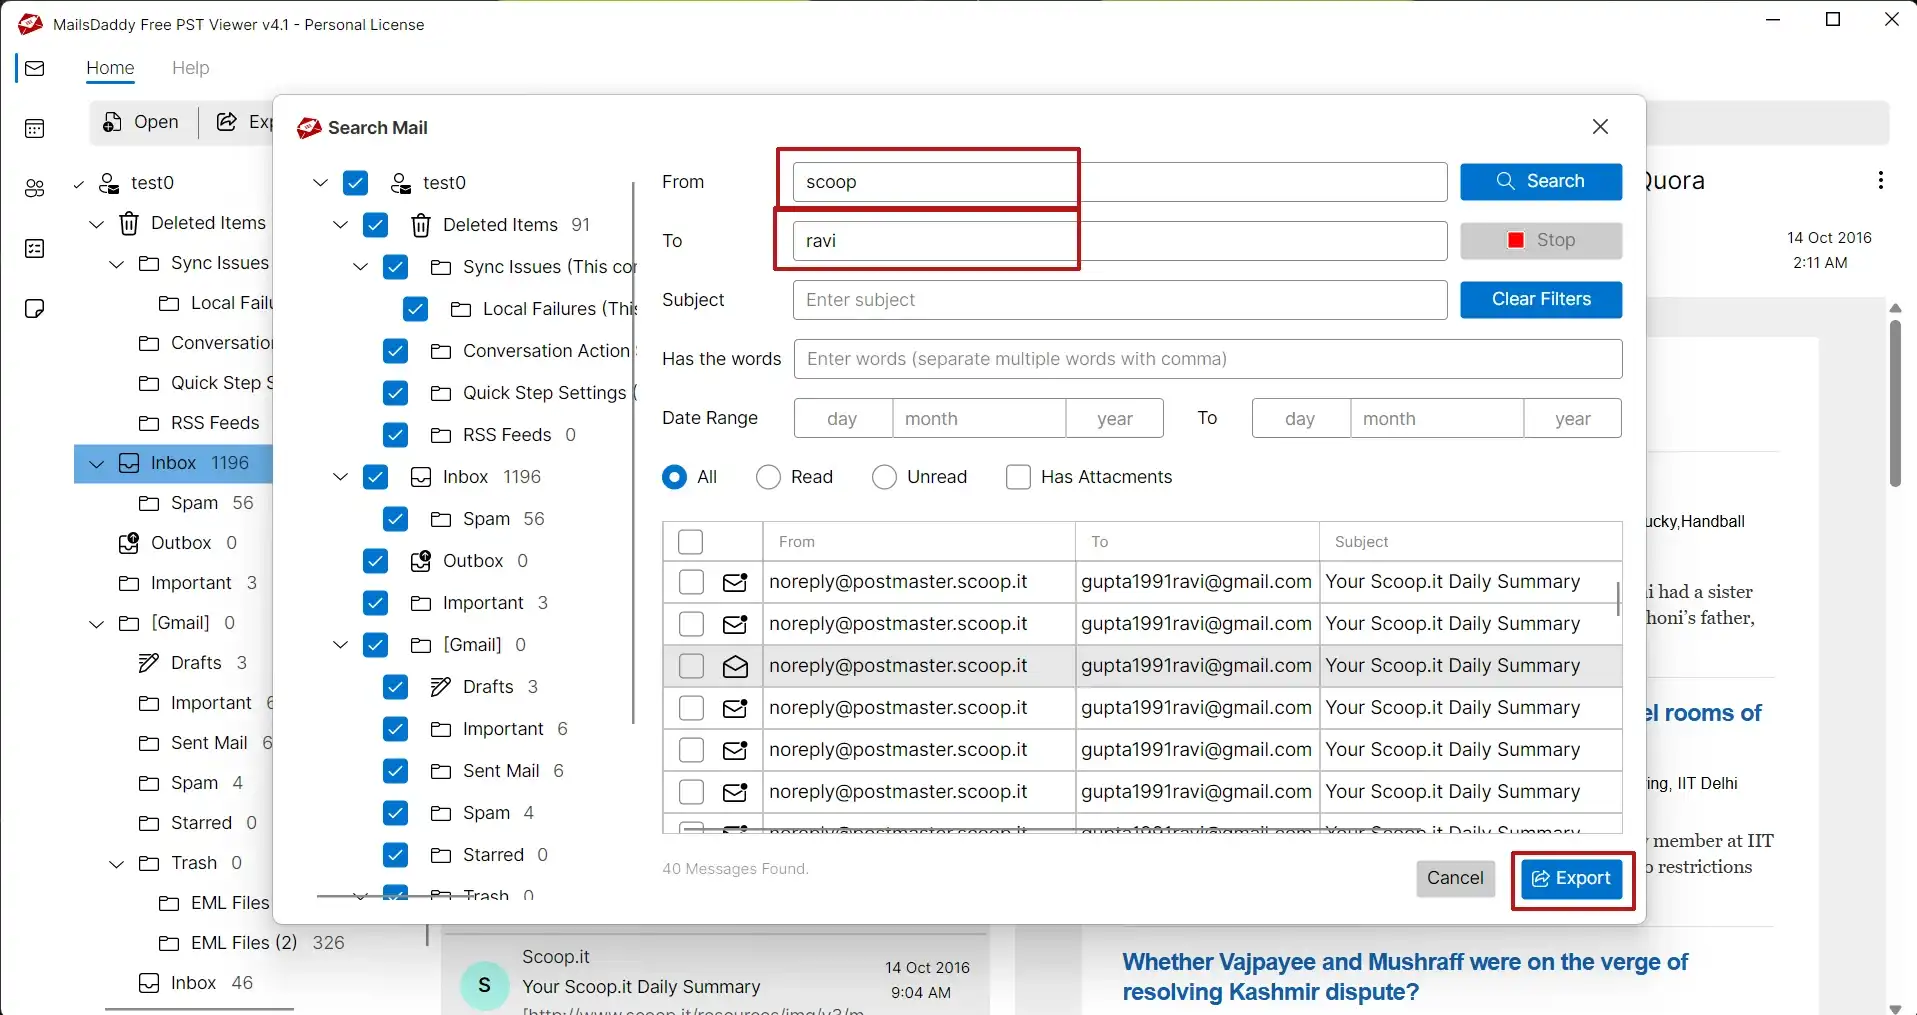Sort results by To column header
The width and height of the screenshot is (1917, 1015).
point(1197,541)
